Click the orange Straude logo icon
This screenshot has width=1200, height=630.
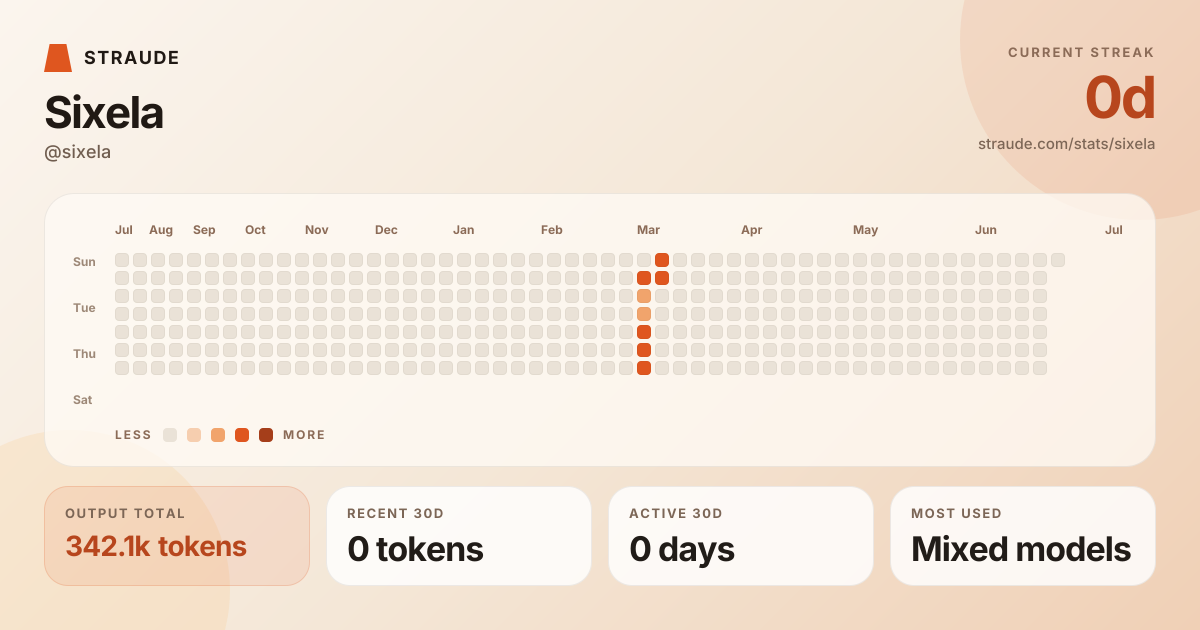[58, 58]
